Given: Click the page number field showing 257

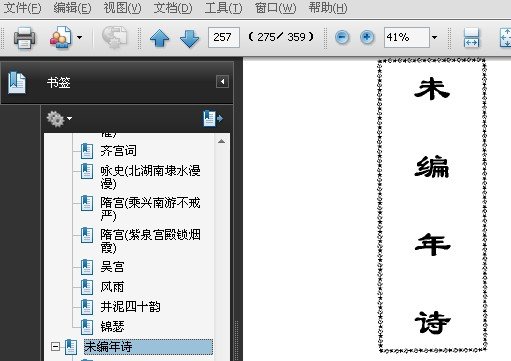Looking at the screenshot, I should click(x=224, y=37).
